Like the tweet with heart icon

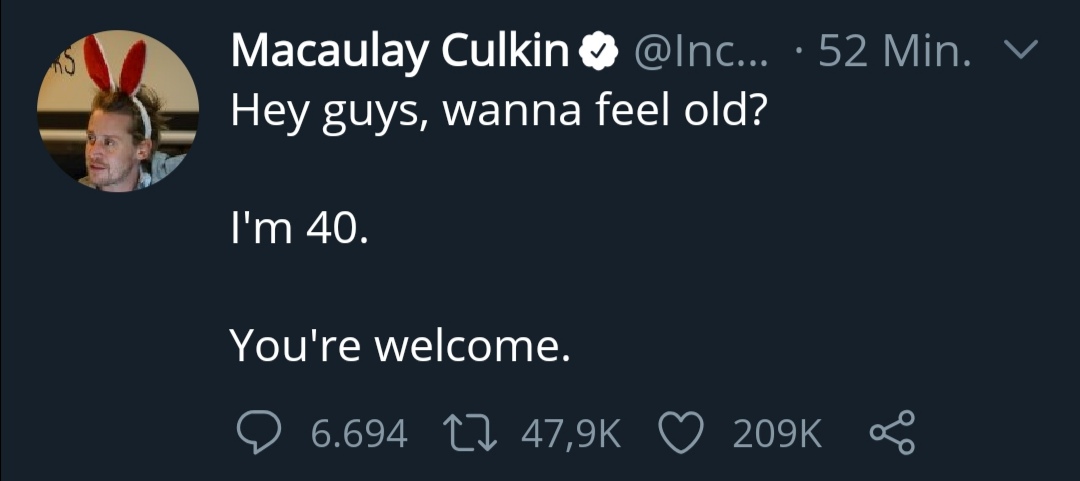coord(681,433)
